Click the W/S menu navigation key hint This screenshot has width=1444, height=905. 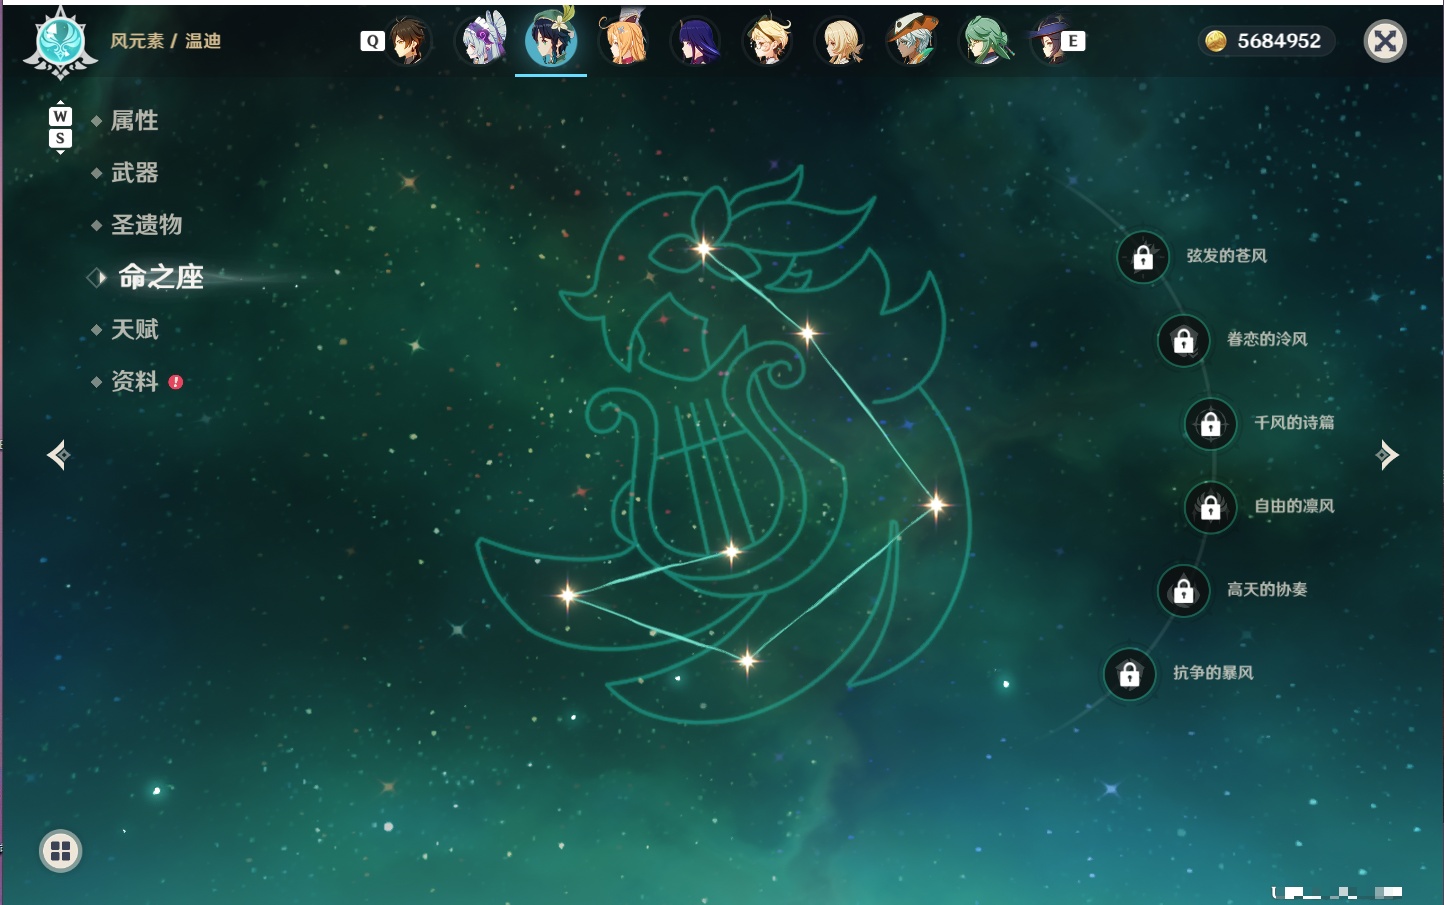pos(60,127)
